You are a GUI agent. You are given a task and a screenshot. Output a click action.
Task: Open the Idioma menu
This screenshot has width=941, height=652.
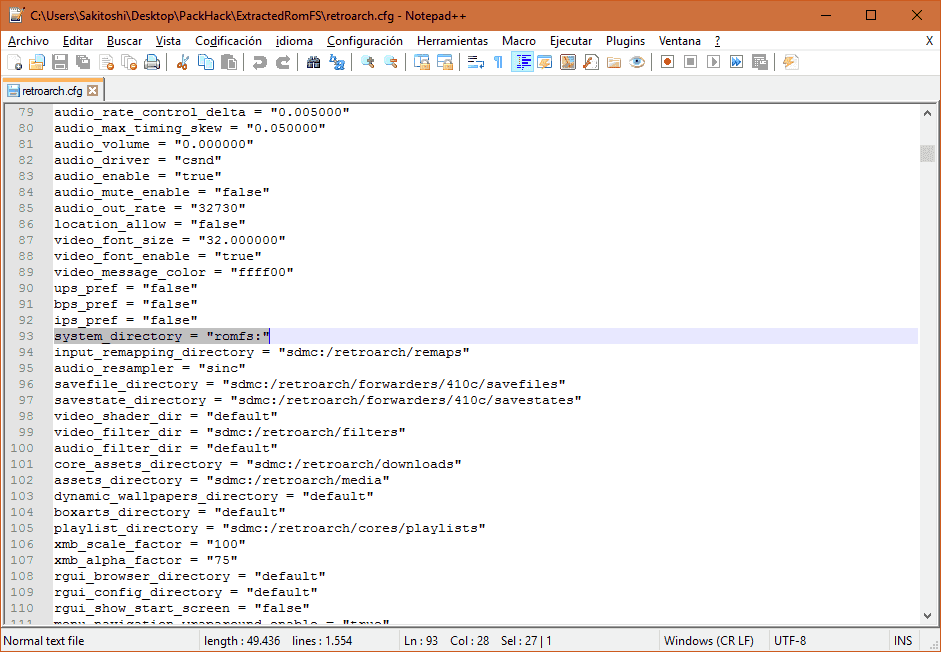[x=294, y=41]
